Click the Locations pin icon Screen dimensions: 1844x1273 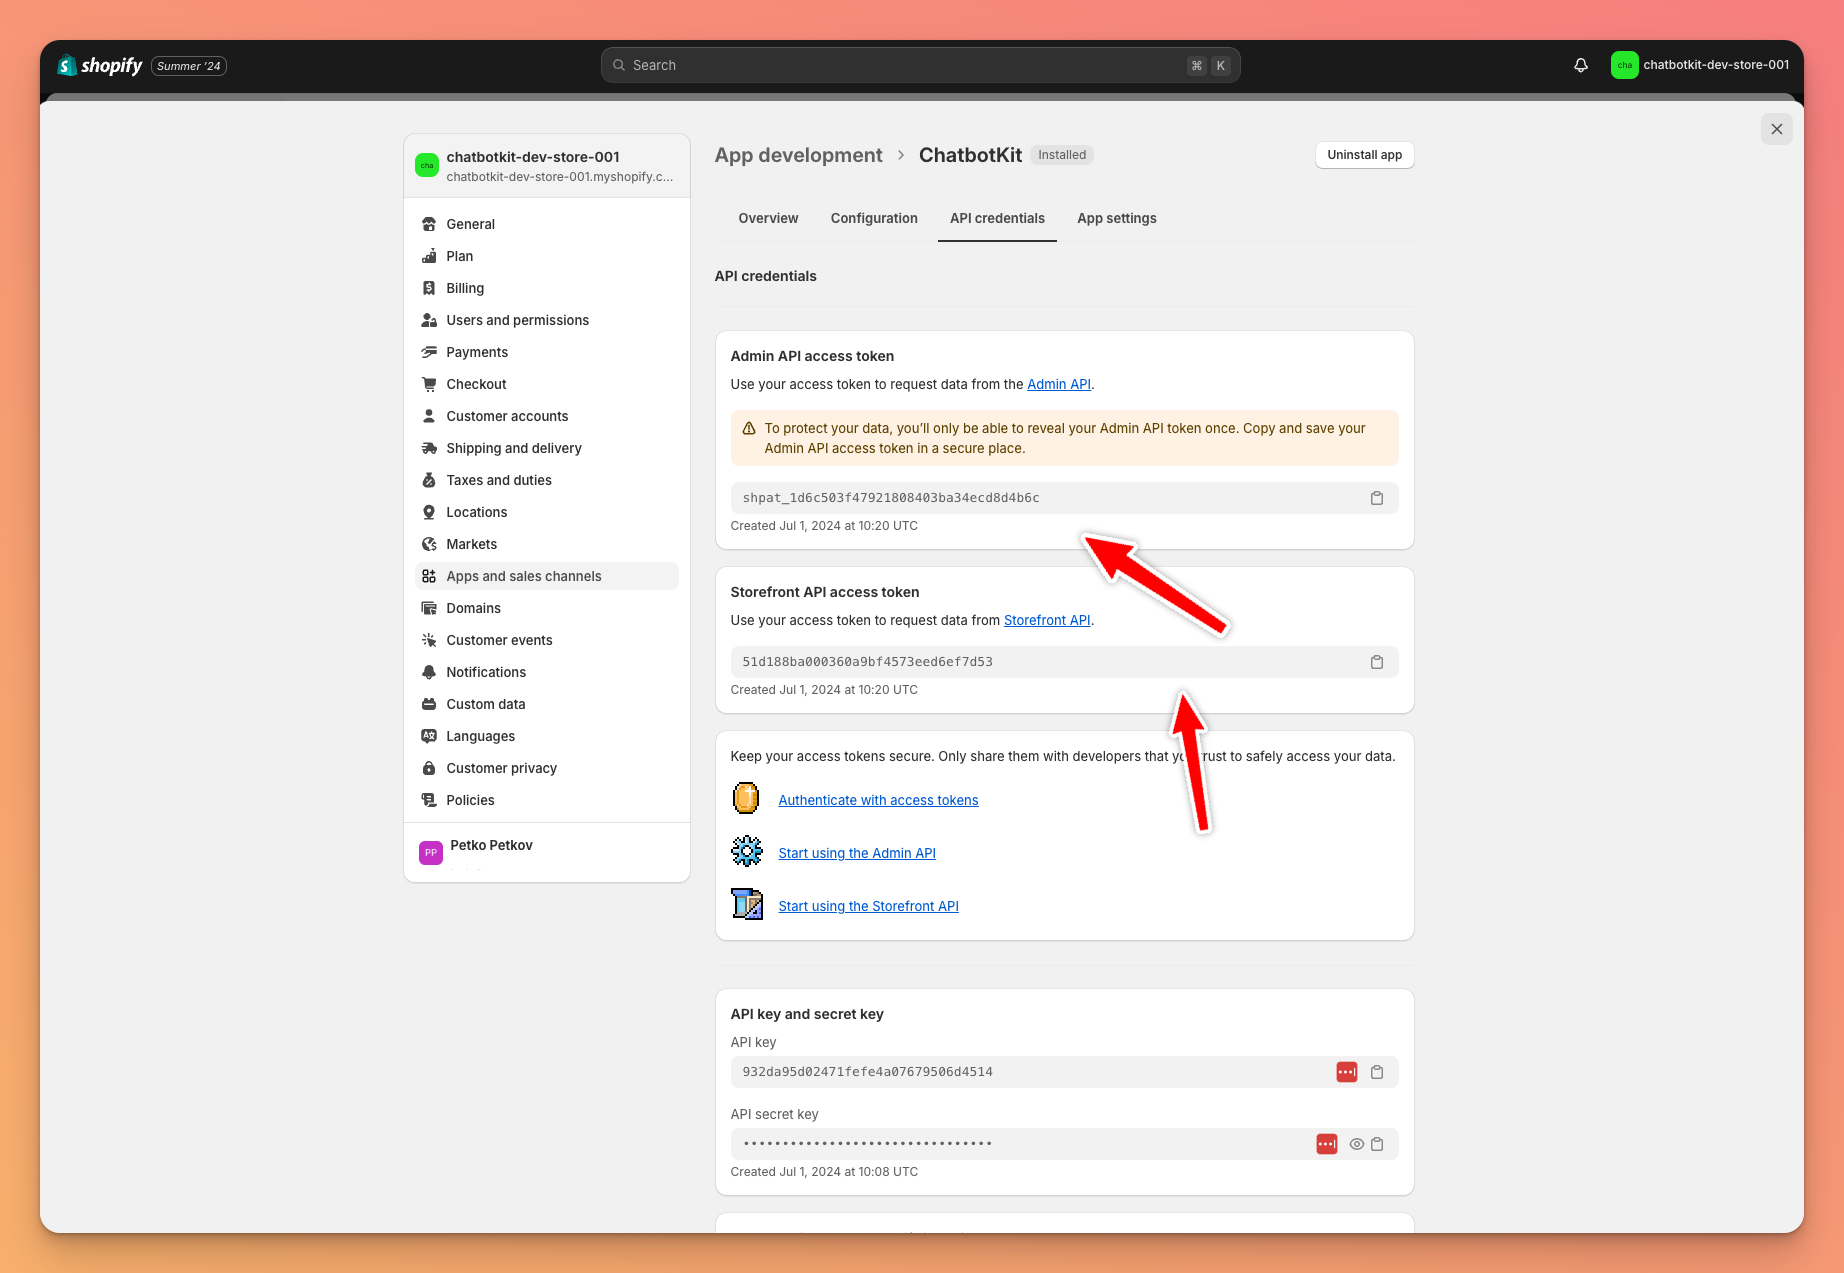tap(429, 512)
